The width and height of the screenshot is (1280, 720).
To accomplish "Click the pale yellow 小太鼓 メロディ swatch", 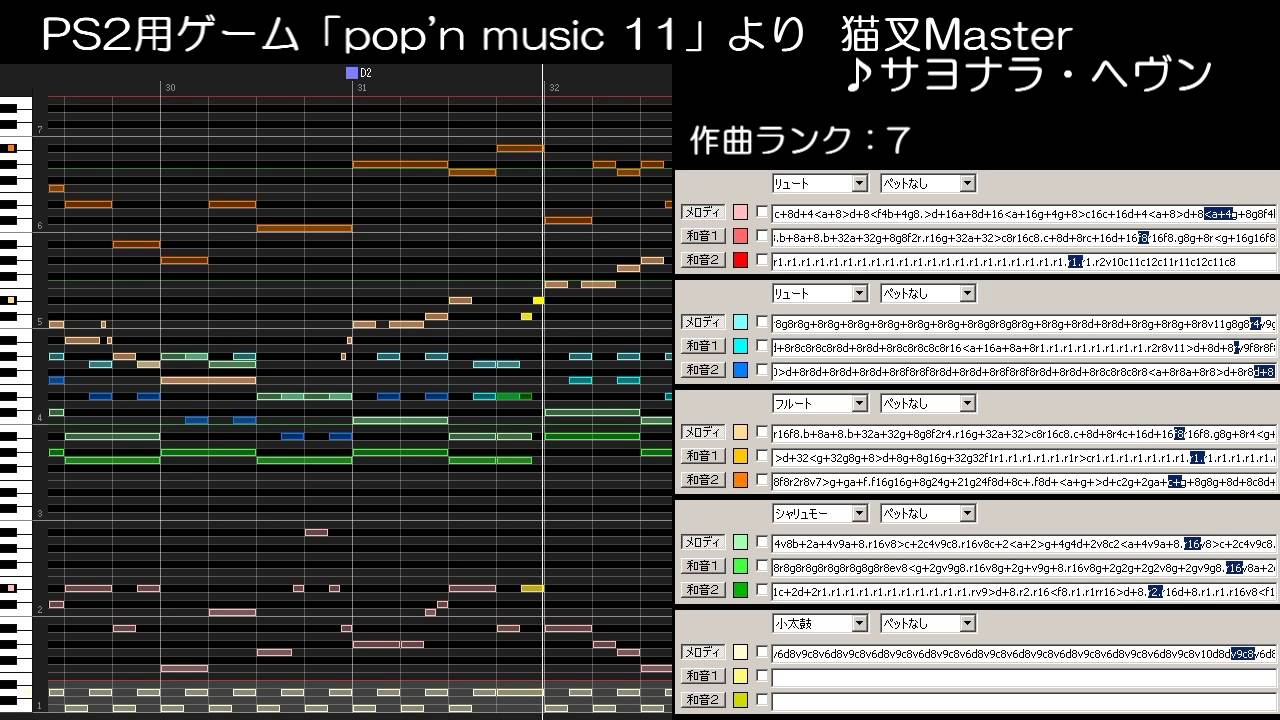I will 740,652.
